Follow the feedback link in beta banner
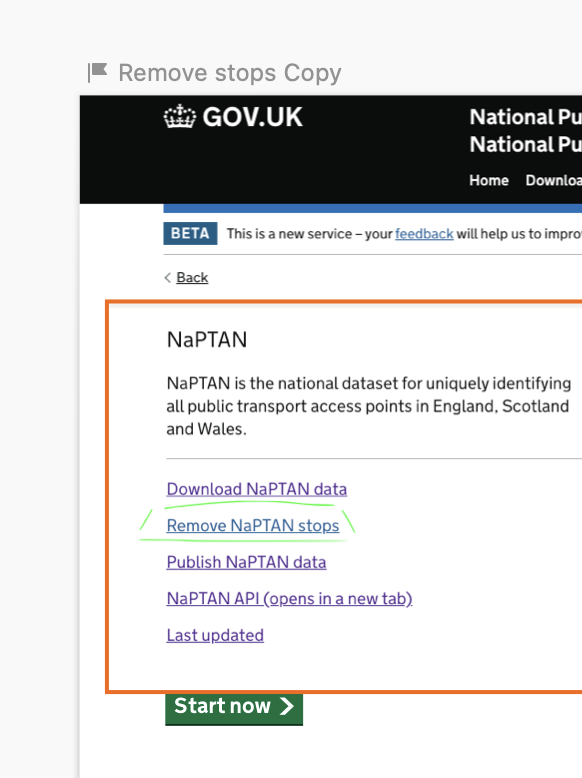 pos(424,234)
